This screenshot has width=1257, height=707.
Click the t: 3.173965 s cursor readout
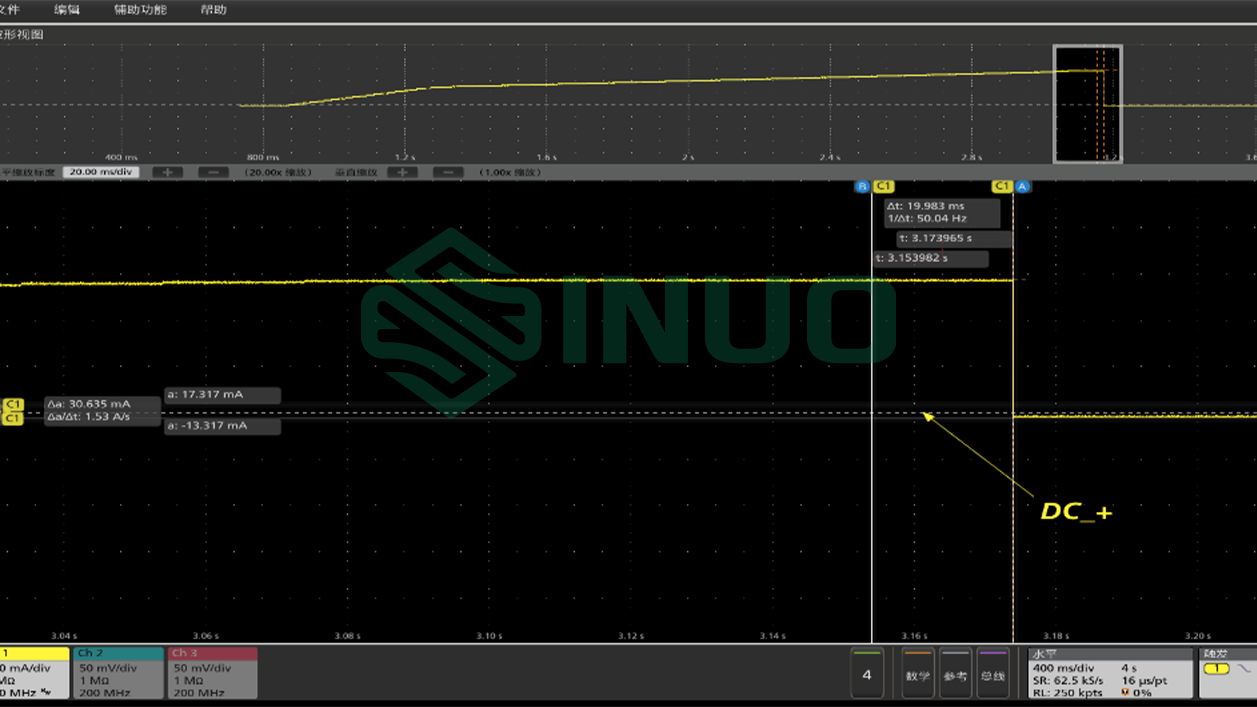[955, 239]
